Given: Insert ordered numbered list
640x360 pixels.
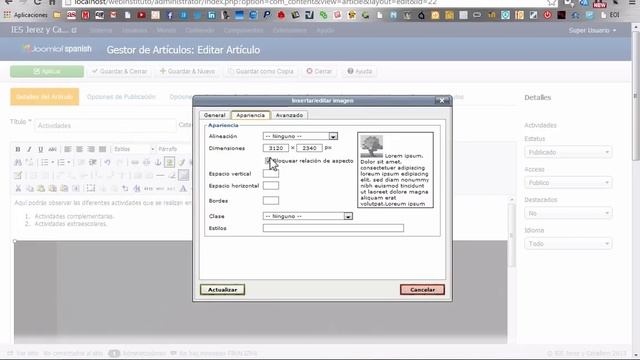Looking at the screenshot, I should coord(62,162).
